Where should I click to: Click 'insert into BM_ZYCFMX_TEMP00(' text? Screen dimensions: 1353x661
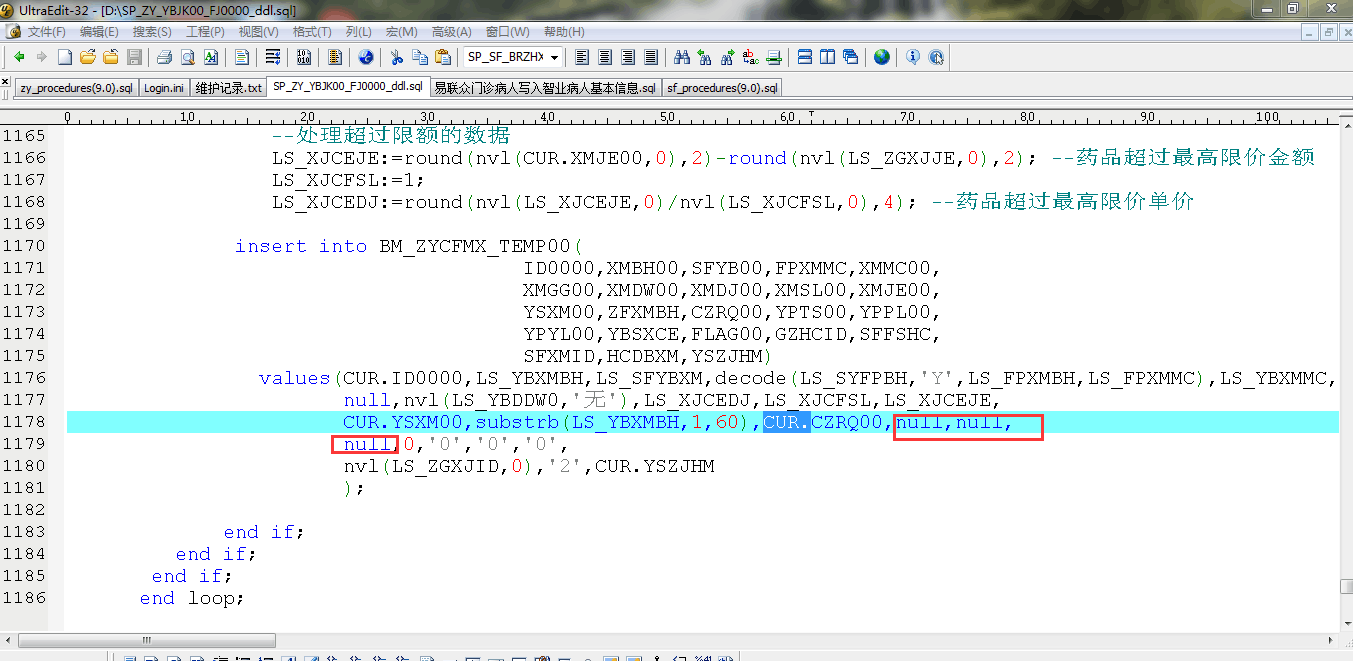pos(409,246)
